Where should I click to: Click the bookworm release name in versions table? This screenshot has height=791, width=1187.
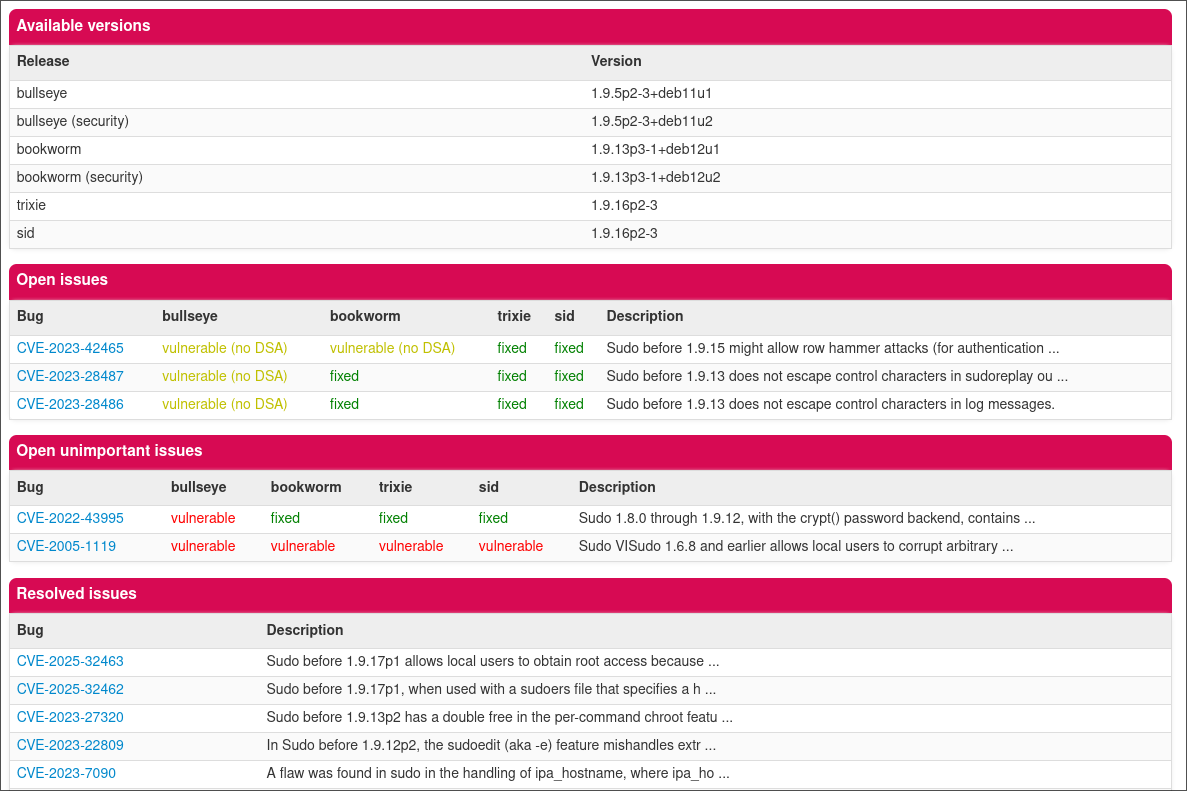[48, 150]
